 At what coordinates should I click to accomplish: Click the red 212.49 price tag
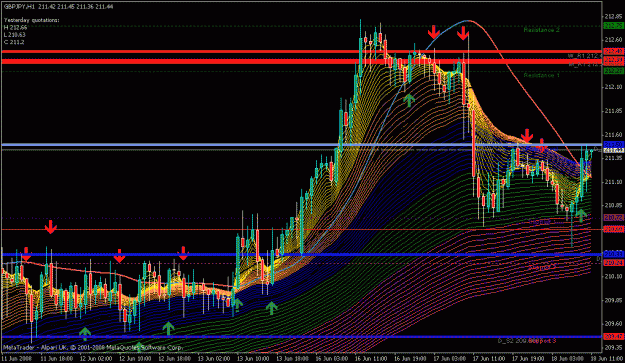tap(614, 51)
